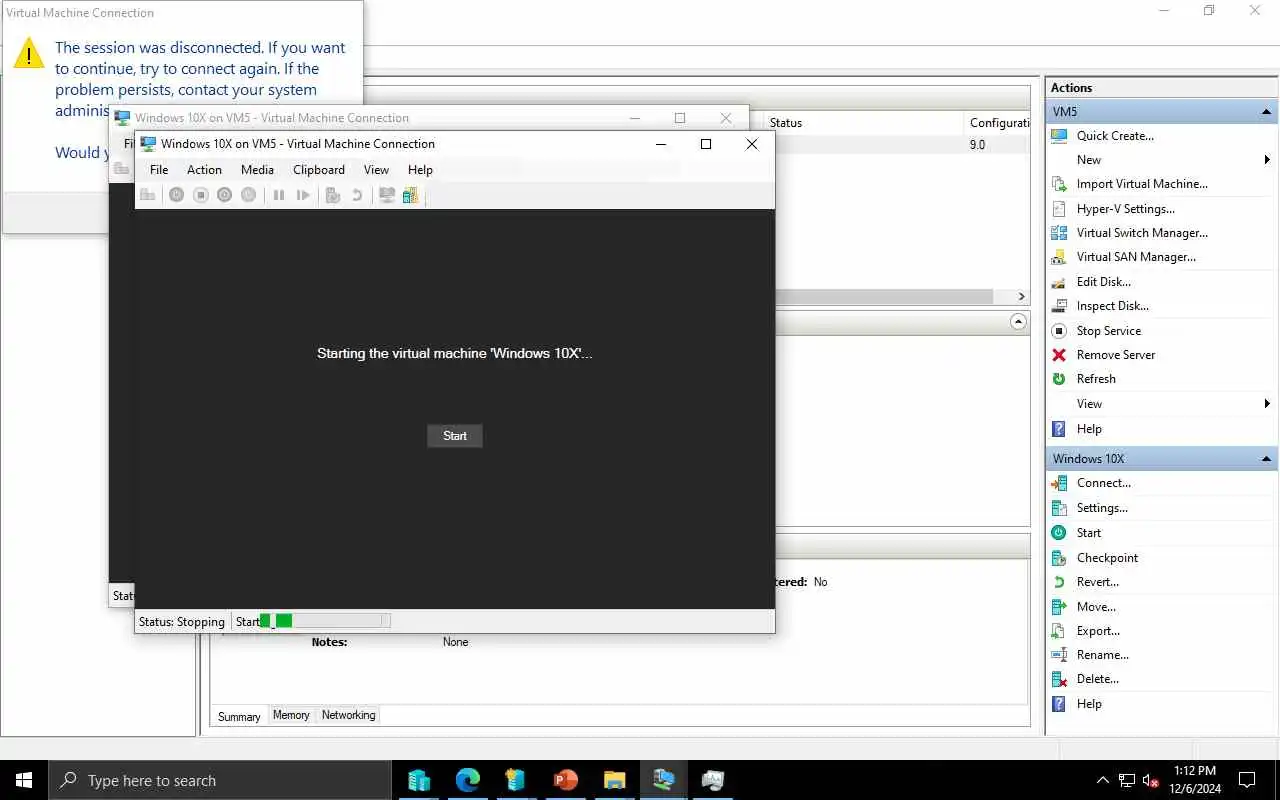1280x800 pixels.
Task: Click Export in the Actions pane
Action: coord(1098,631)
